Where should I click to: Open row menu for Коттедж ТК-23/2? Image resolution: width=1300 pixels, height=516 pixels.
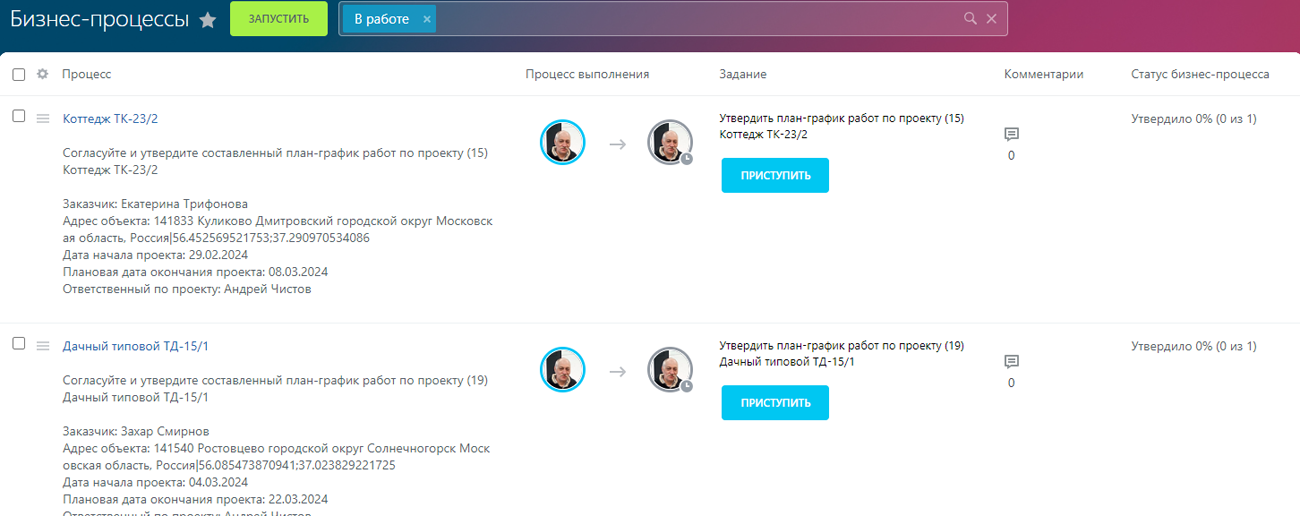point(43,119)
